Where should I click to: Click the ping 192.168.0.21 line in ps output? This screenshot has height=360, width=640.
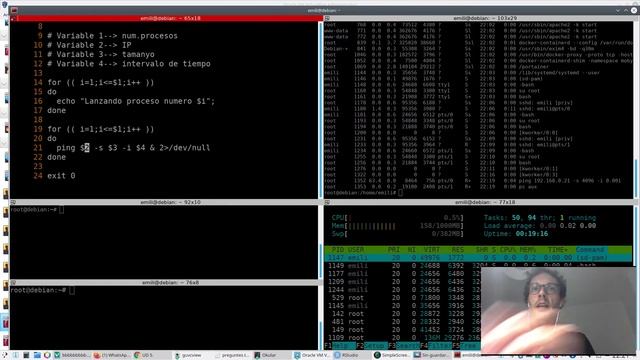(473, 180)
